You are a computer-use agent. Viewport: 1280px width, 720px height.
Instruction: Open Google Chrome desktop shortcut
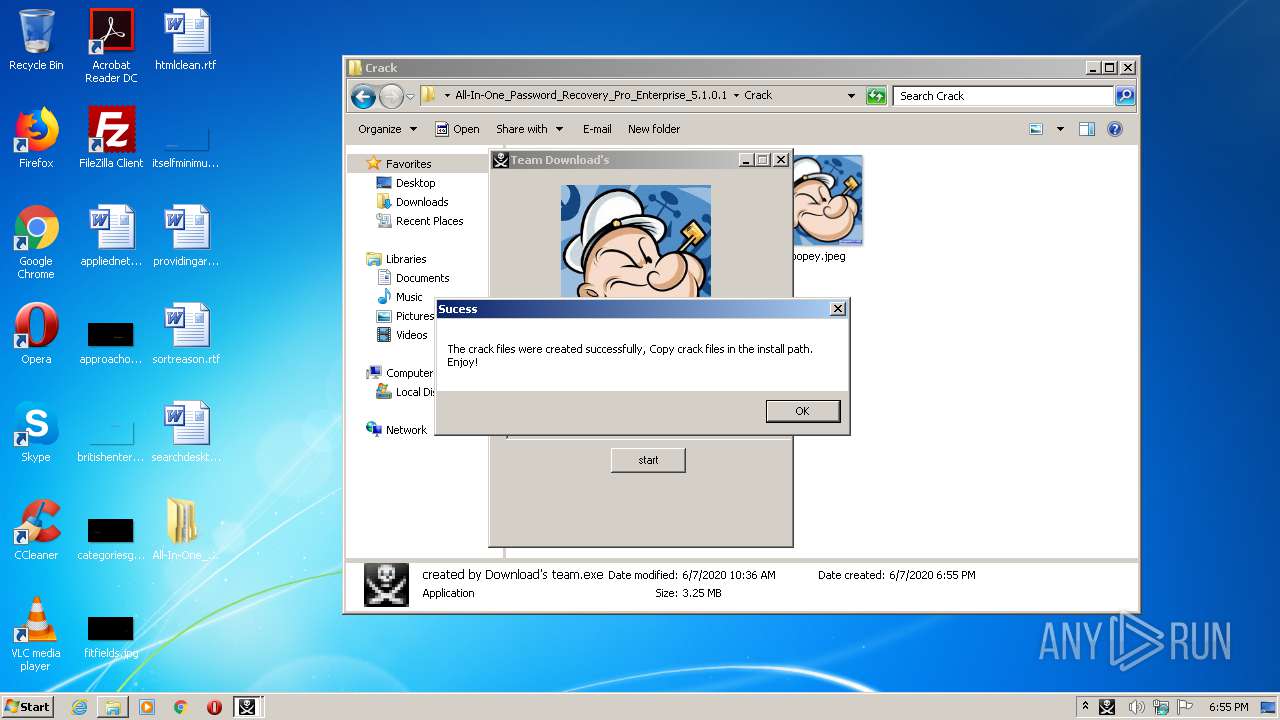tap(36, 242)
